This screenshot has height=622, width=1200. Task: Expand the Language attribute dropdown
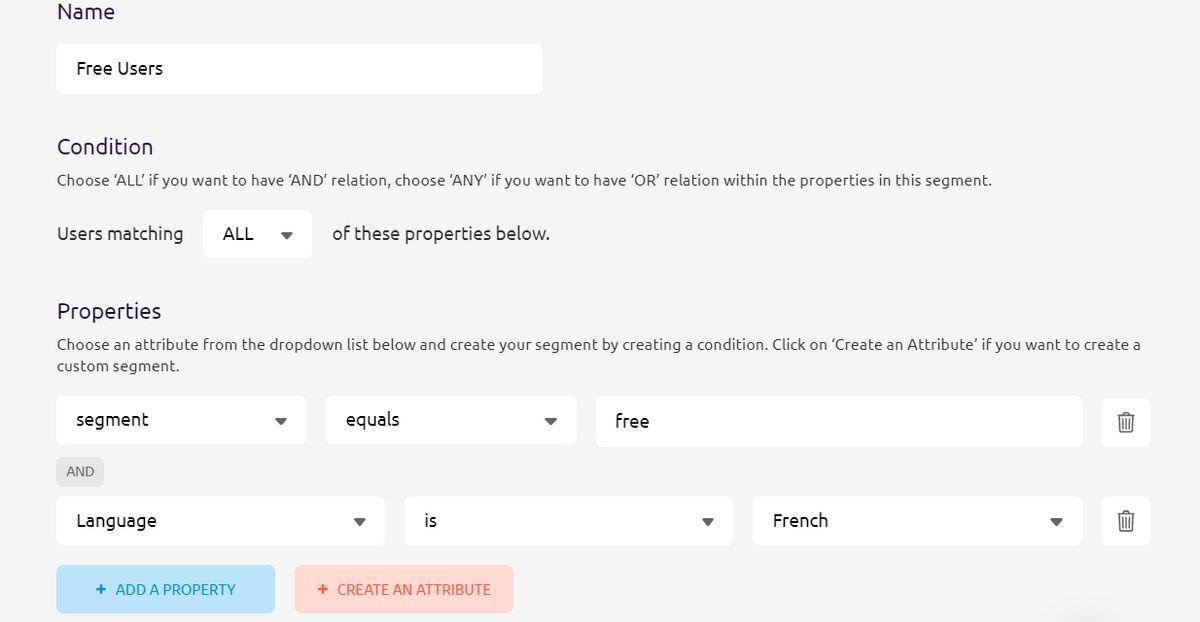220,521
